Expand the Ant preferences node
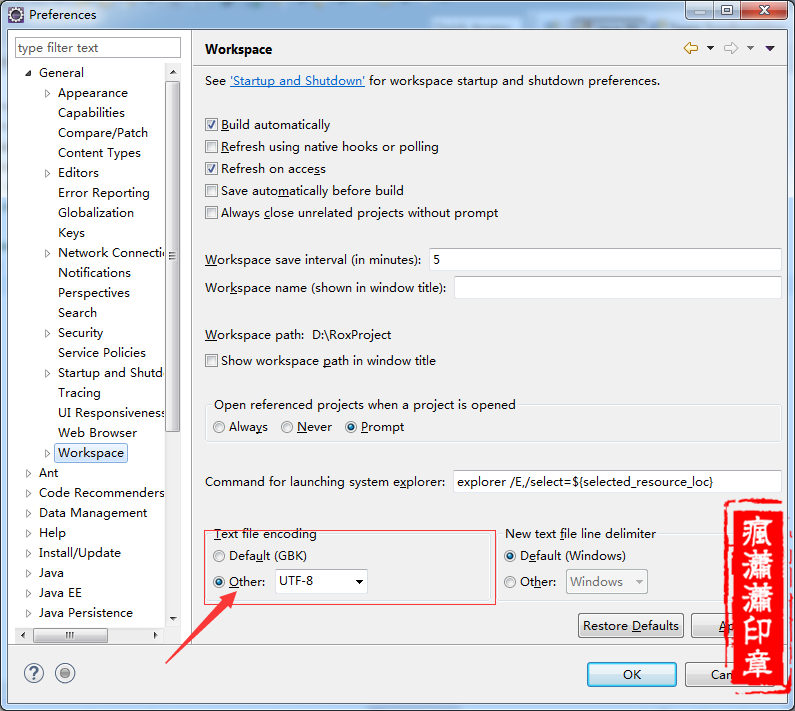Screen dimensions: 795x711 click(28, 473)
